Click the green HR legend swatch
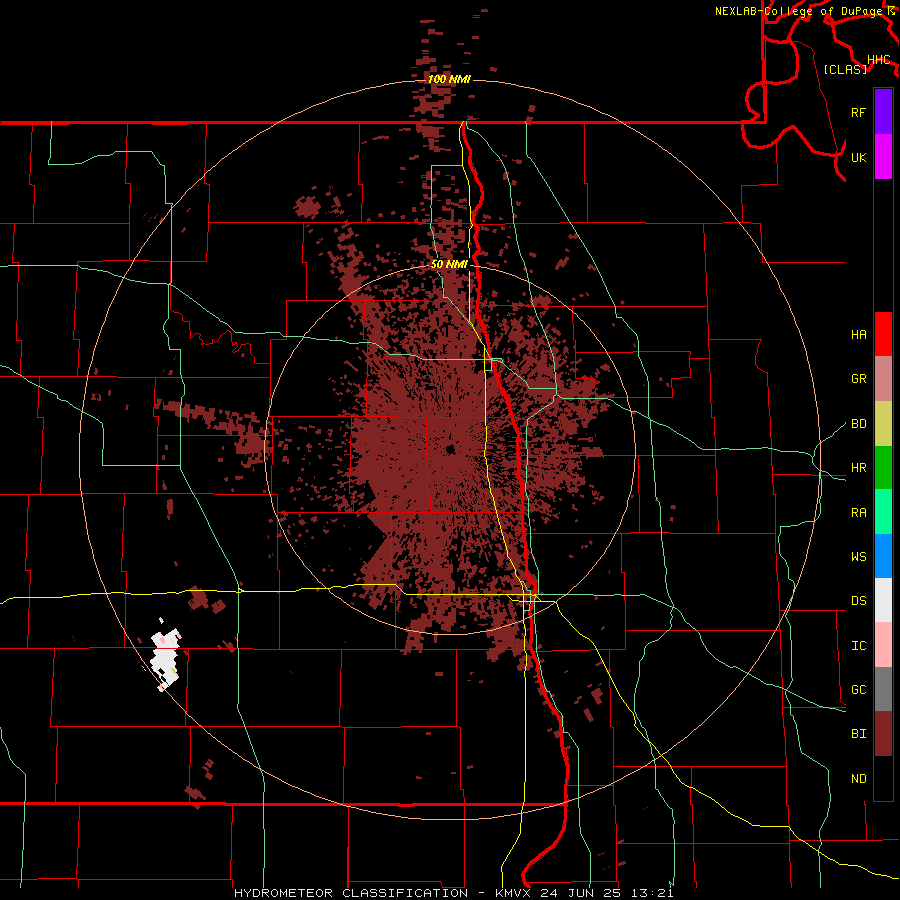The height and width of the screenshot is (900, 900). coord(883,468)
